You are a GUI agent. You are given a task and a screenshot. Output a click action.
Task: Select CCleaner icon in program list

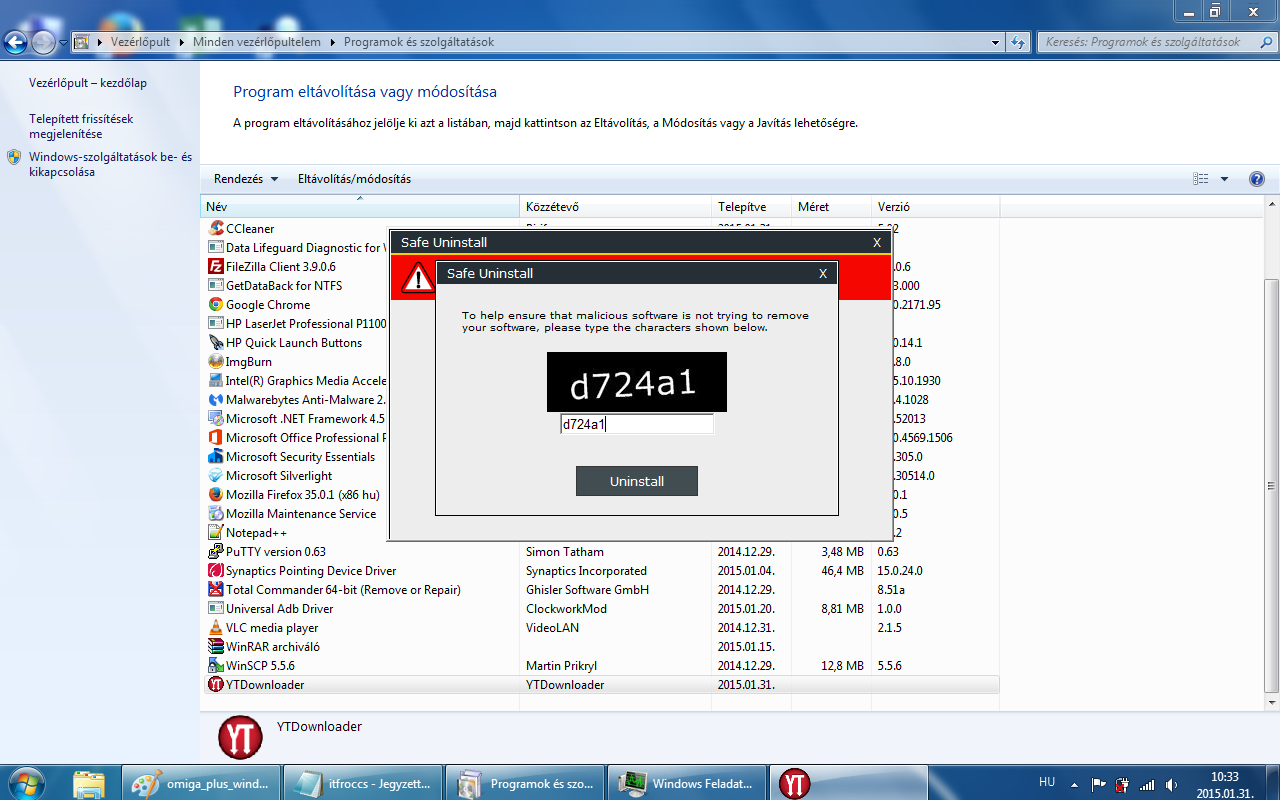[x=215, y=229]
